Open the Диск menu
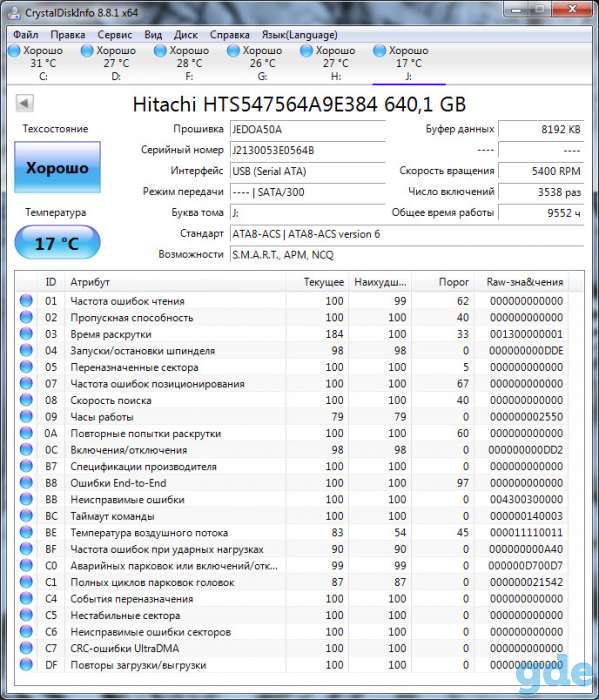This screenshot has height=700, width=599. 186,35
